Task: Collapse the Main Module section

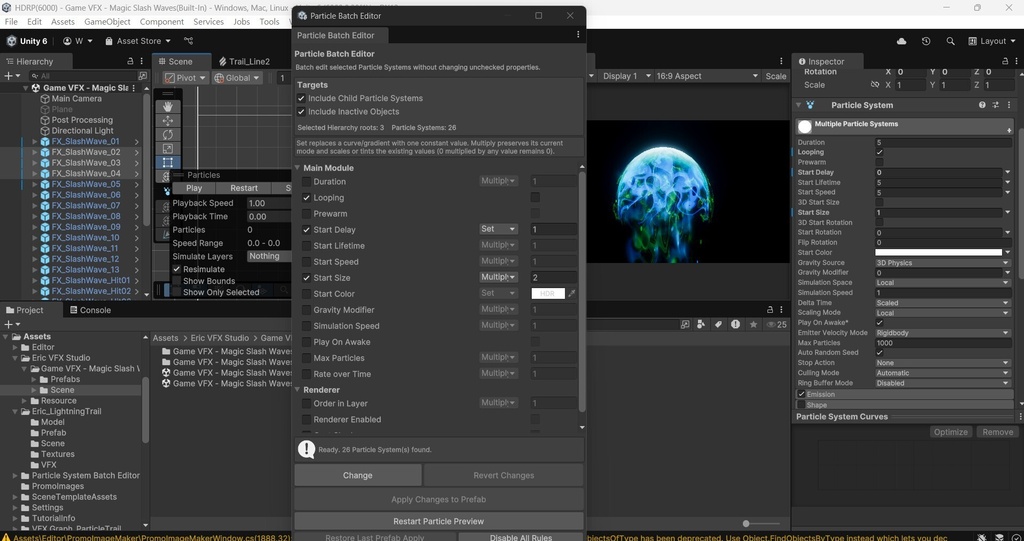Action: (297, 168)
